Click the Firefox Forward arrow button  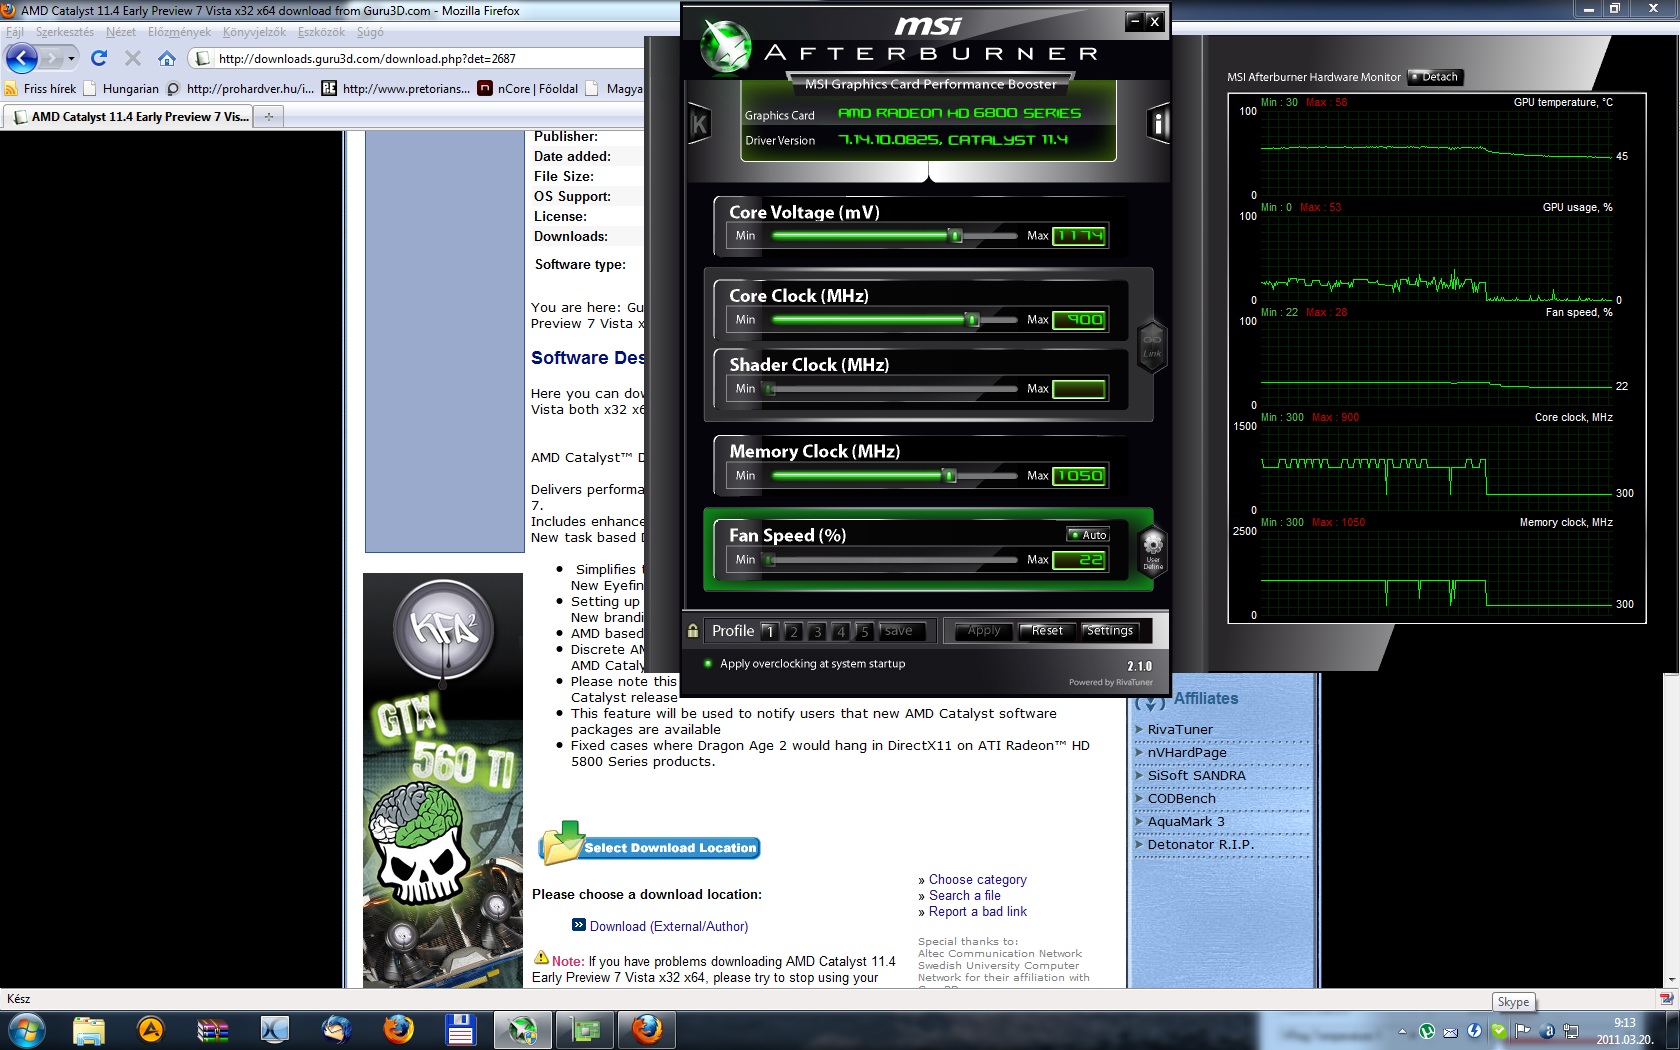[x=51, y=58]
